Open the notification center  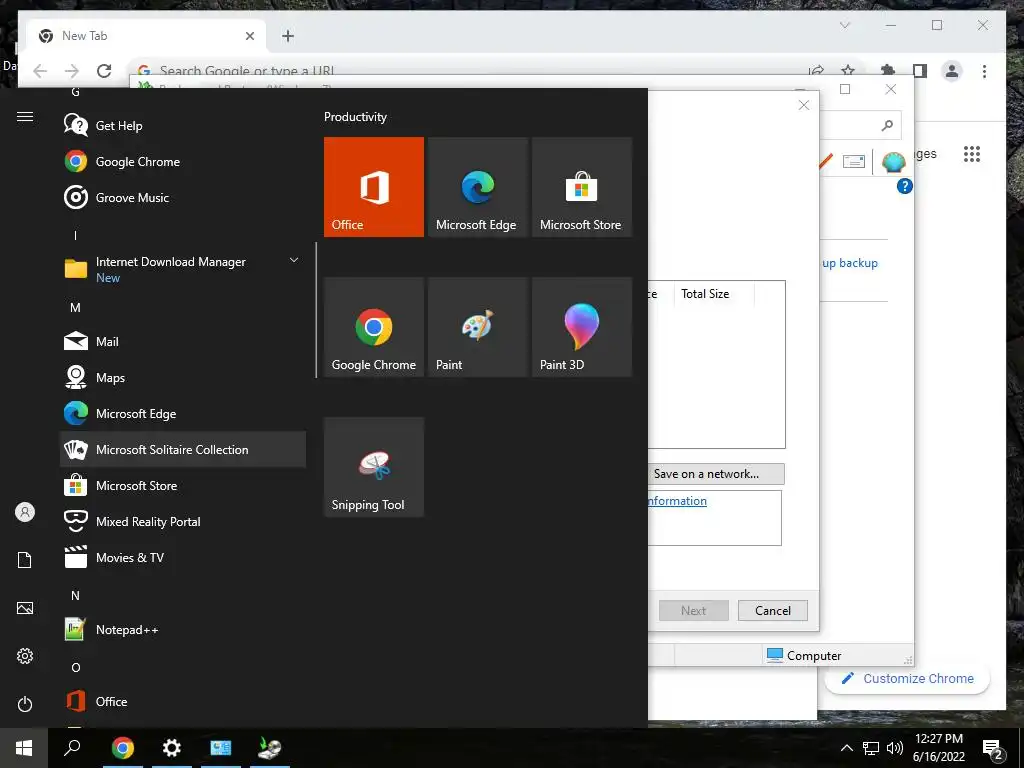click(993, 748)
